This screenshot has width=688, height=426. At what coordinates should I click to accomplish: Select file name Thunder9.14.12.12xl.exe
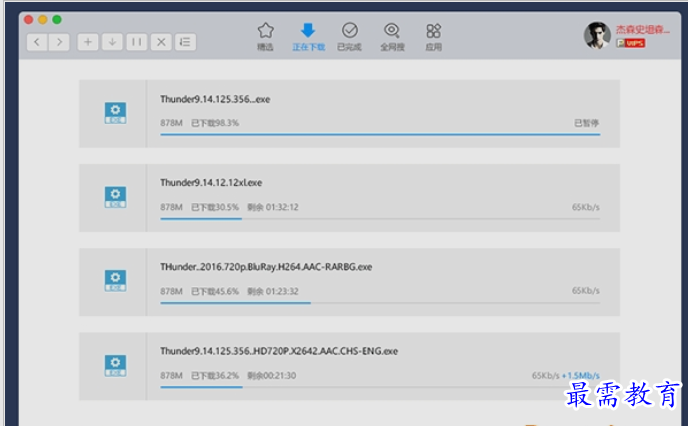click(x=211, y=183)
